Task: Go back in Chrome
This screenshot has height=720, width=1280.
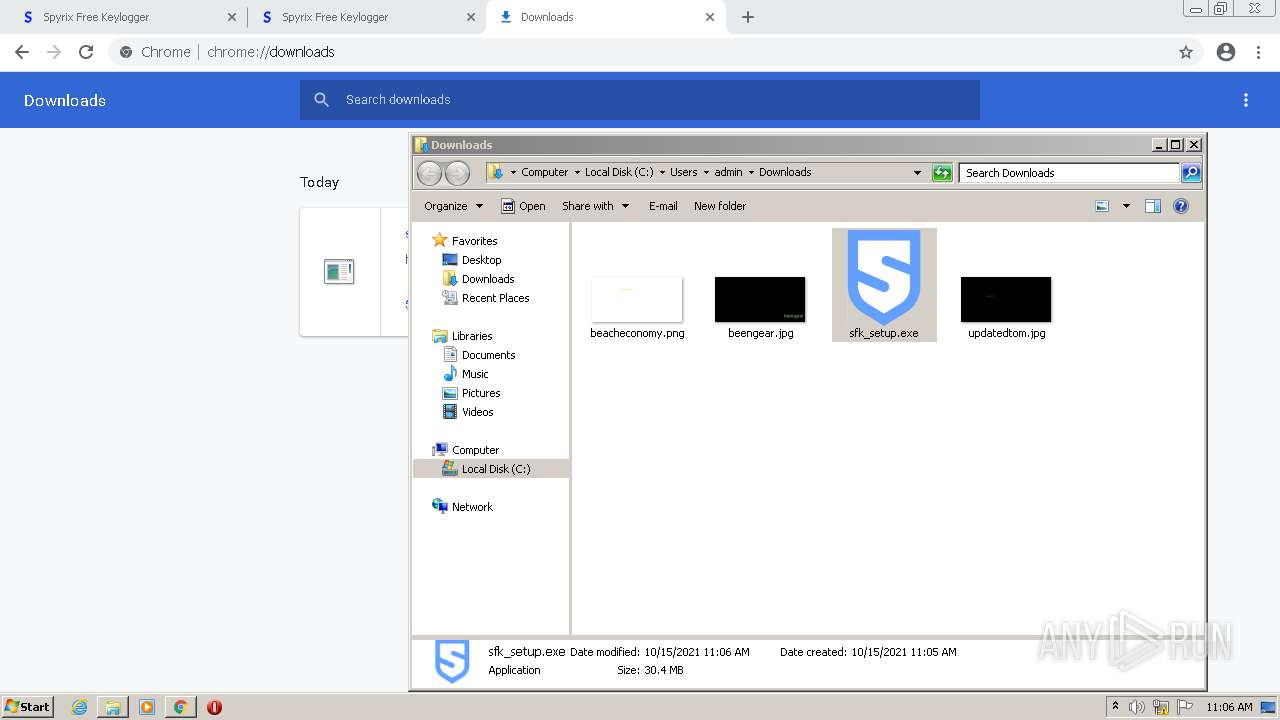Action: click(x=22, y=52)
